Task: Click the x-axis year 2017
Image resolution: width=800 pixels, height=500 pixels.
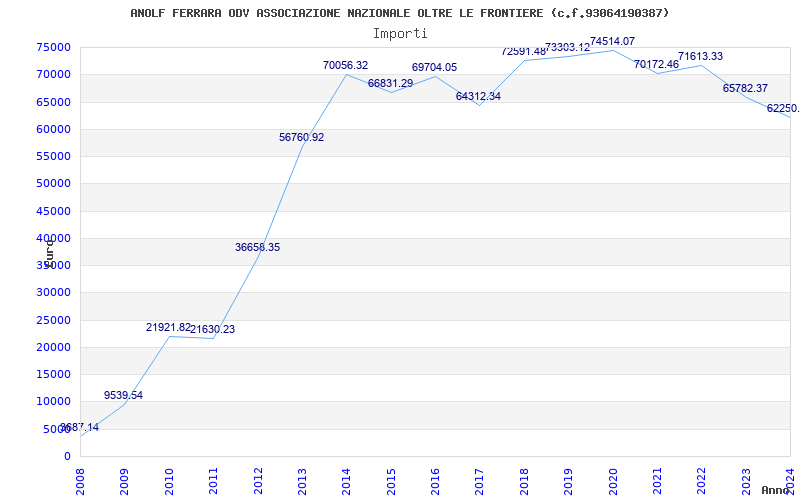Action: 480,481
